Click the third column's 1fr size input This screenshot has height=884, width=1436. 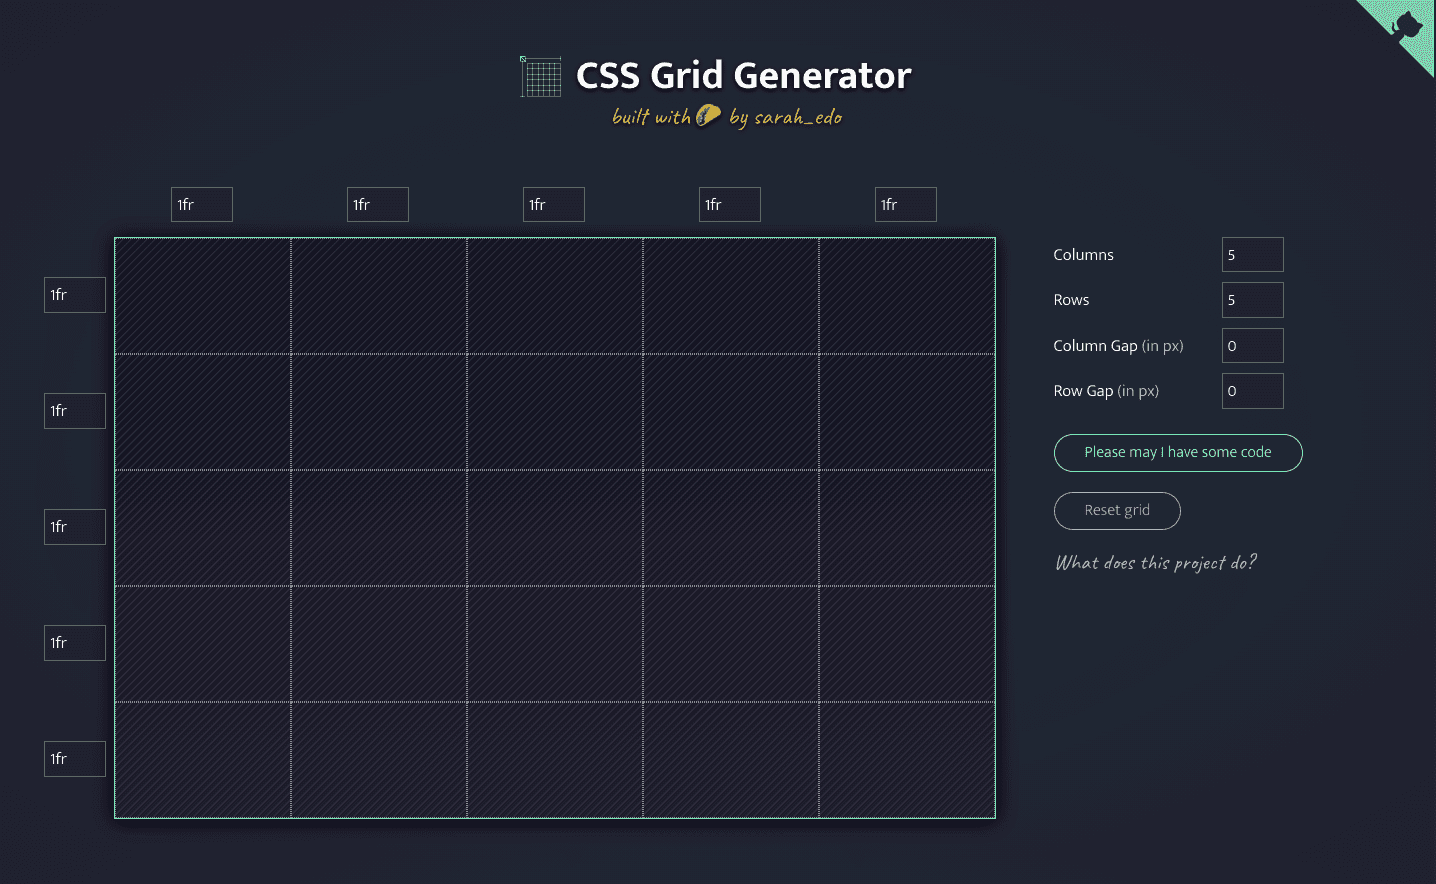pos(554,204)
